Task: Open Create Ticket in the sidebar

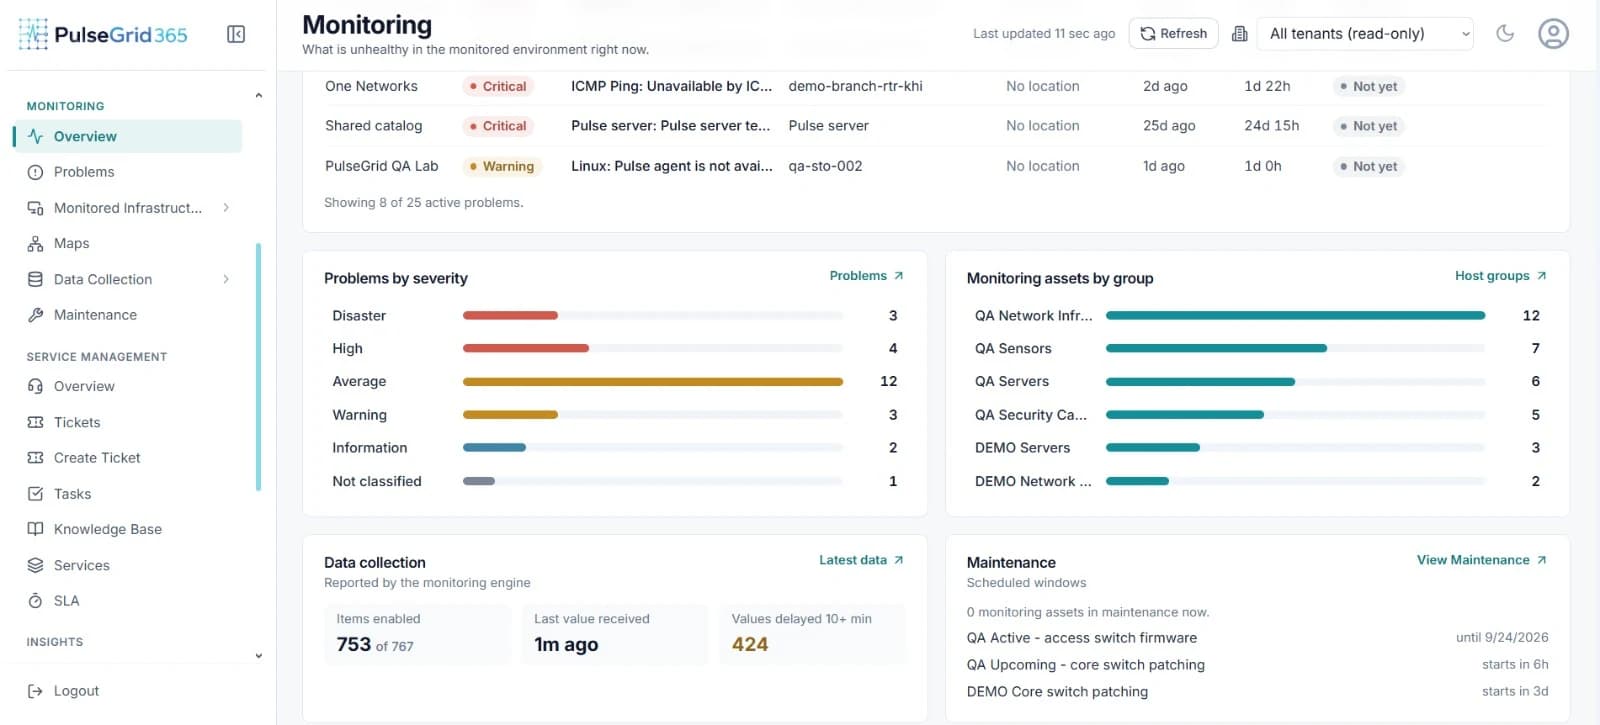Action: coord(128,457)
